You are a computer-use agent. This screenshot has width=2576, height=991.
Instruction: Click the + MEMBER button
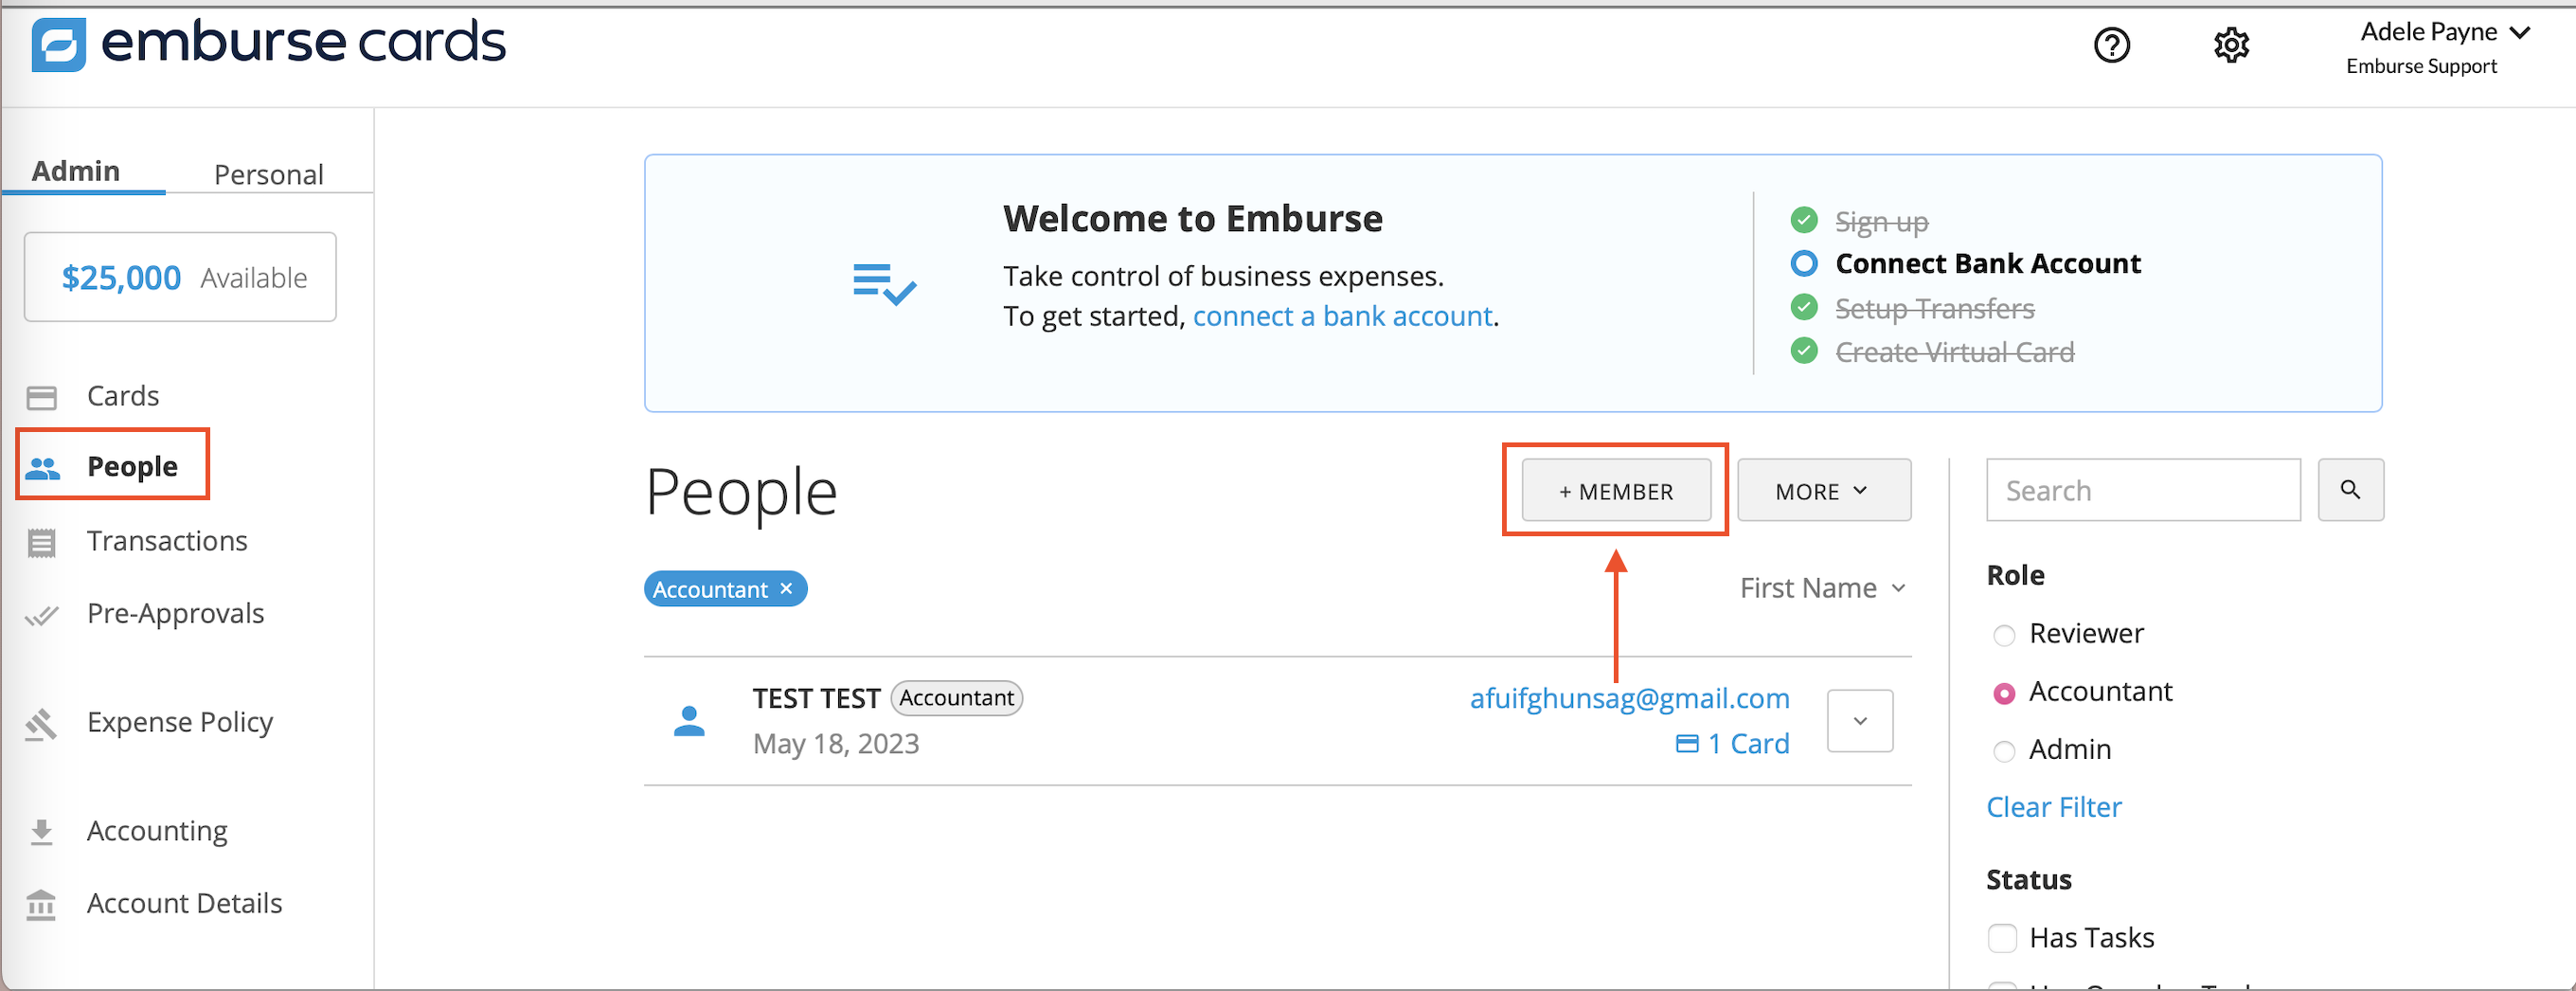coord(1615,491)
